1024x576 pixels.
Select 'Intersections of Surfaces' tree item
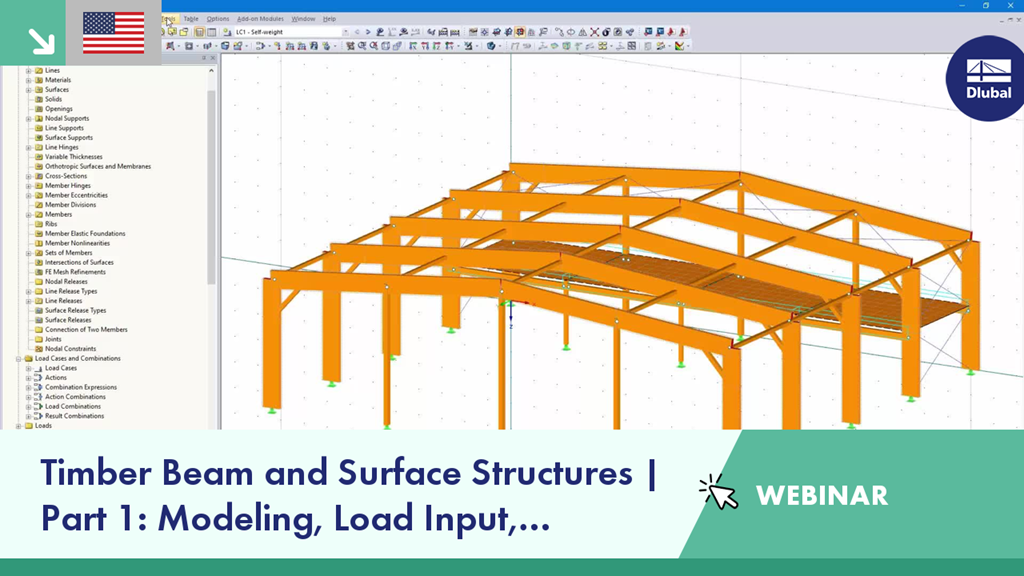(x=79, y=263)
